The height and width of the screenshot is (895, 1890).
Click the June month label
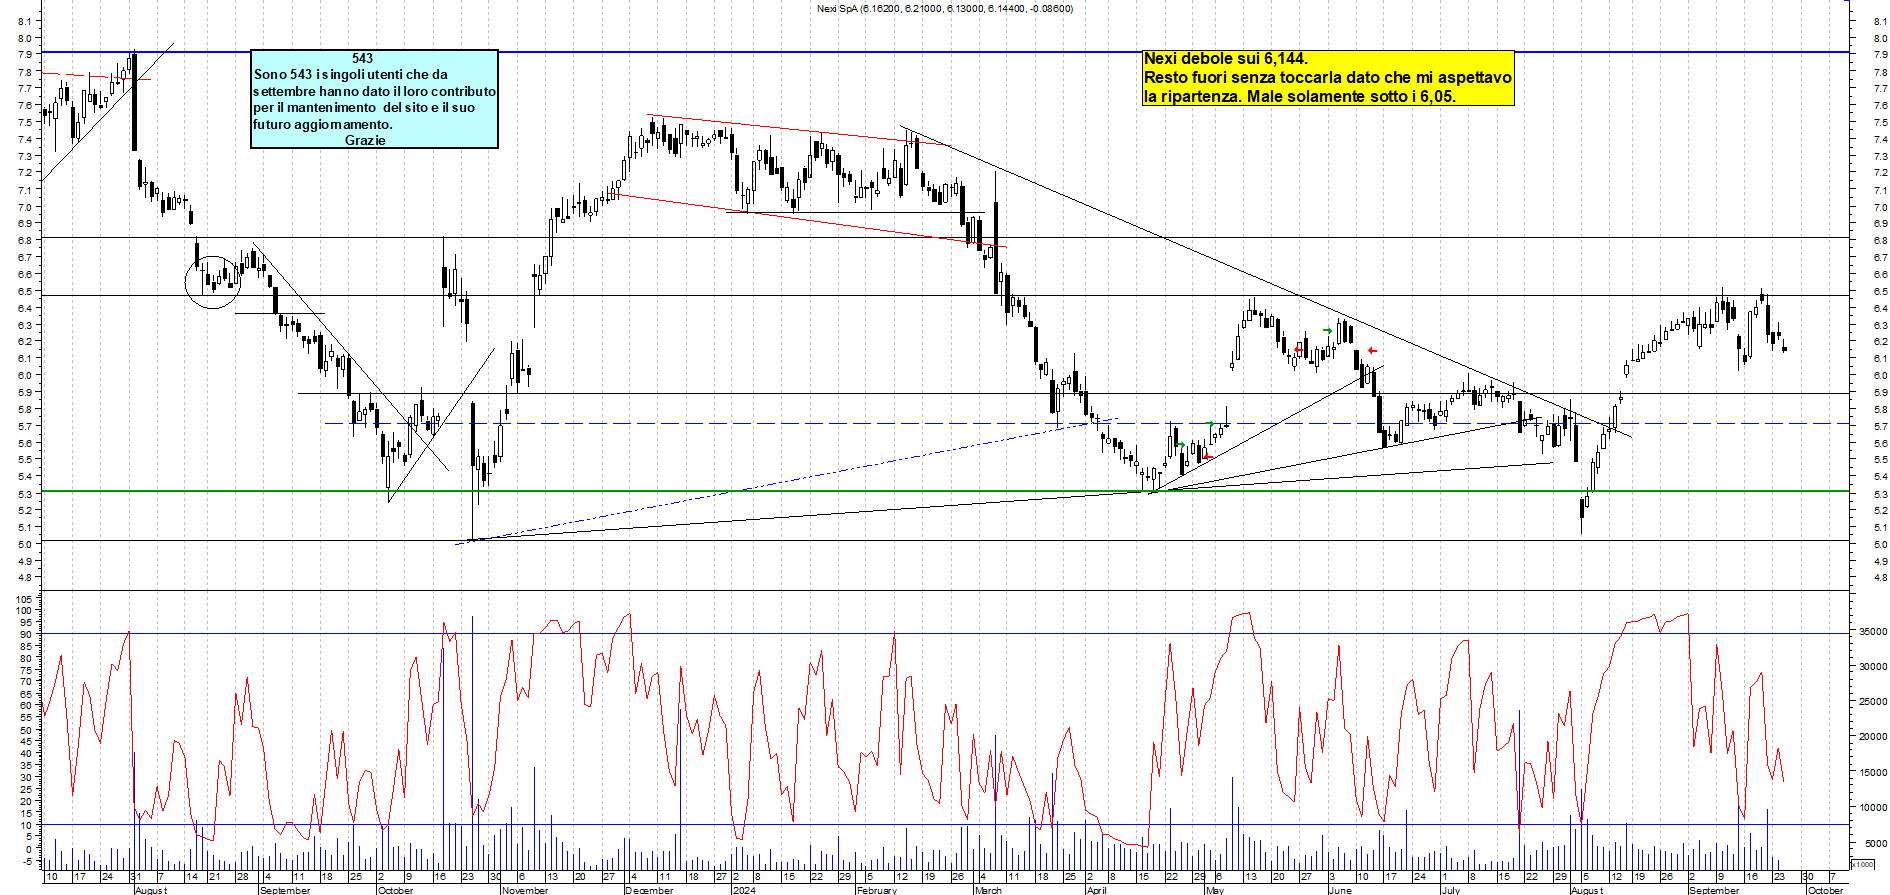(1340, 890)
